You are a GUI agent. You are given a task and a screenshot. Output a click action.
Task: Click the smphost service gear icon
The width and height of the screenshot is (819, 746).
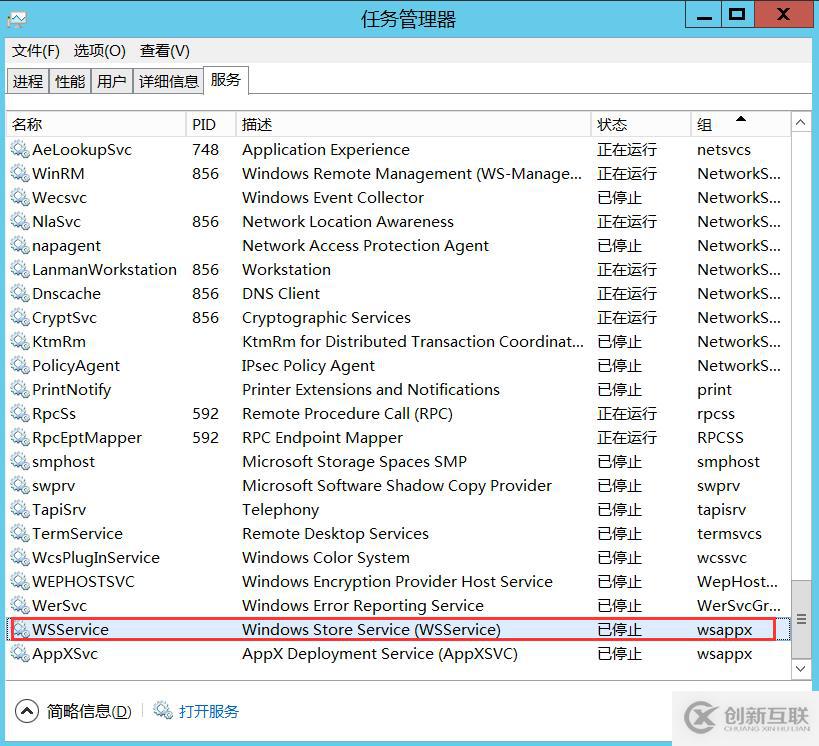point(20,461)
